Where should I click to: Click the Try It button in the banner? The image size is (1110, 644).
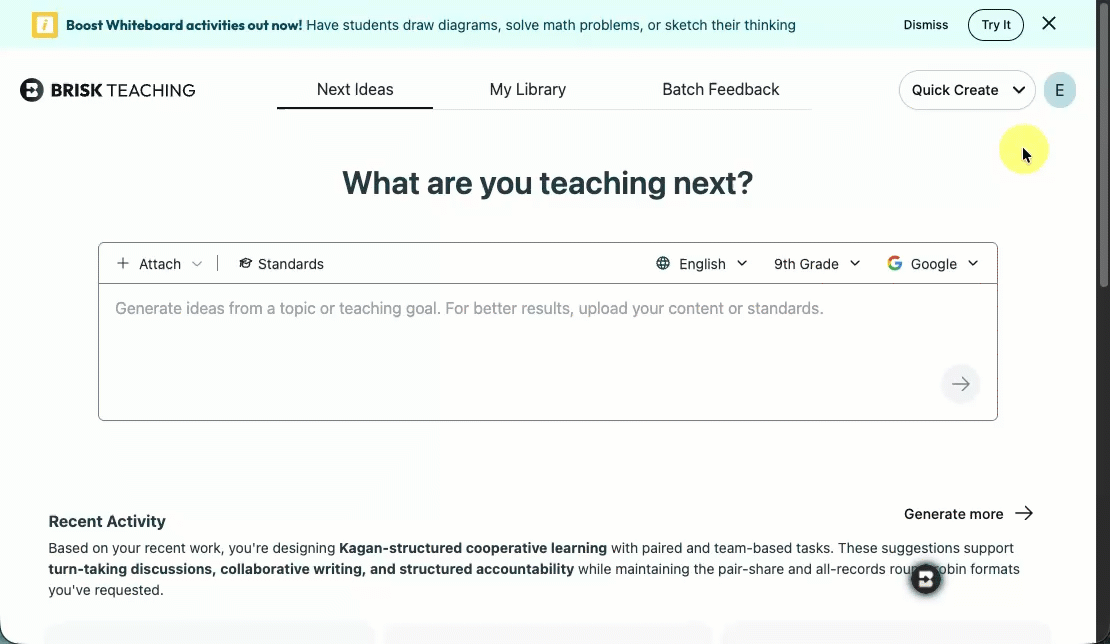(x=996, y=24)
